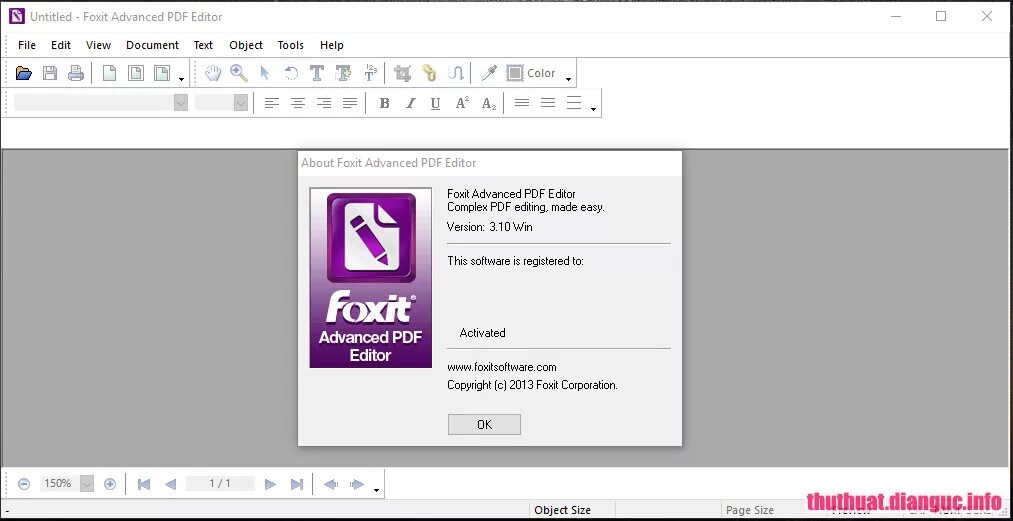Image resolution: width=1013 pixels, height=521 pixels.
Task: Go to the first page
Action: click(144, 484)
